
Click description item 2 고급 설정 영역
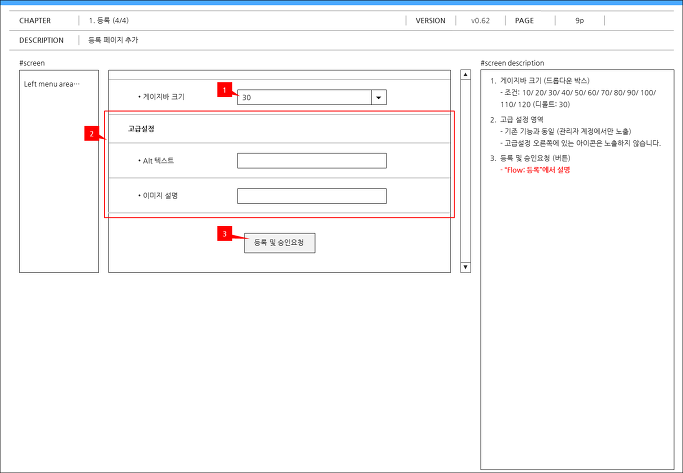point(517,120)
